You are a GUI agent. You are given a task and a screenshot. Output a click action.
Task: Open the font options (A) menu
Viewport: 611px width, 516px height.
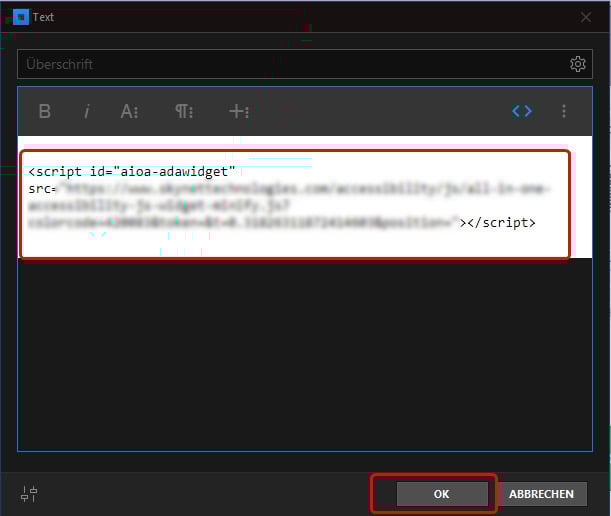[129, 111]
